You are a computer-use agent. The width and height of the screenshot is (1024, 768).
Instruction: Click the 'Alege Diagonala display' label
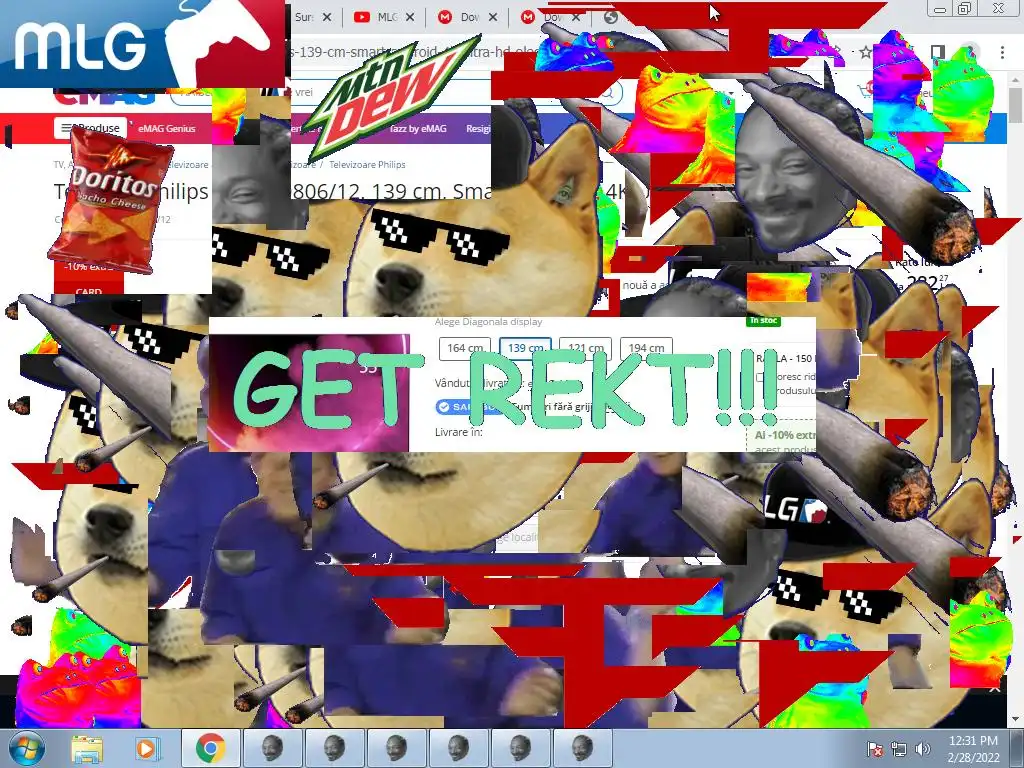pyautogui.click(x=488, y=321)
